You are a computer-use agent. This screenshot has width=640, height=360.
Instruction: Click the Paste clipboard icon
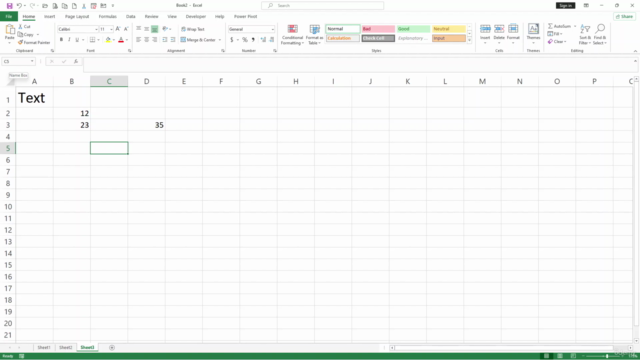pos(10,30)
